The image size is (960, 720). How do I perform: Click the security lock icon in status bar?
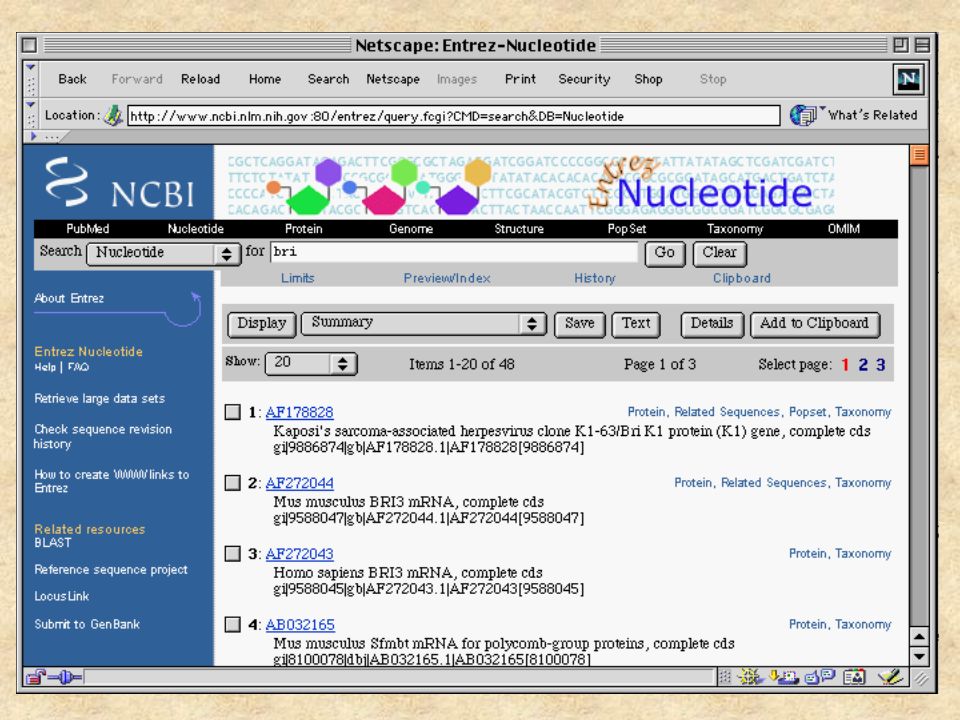click(36, 677)
